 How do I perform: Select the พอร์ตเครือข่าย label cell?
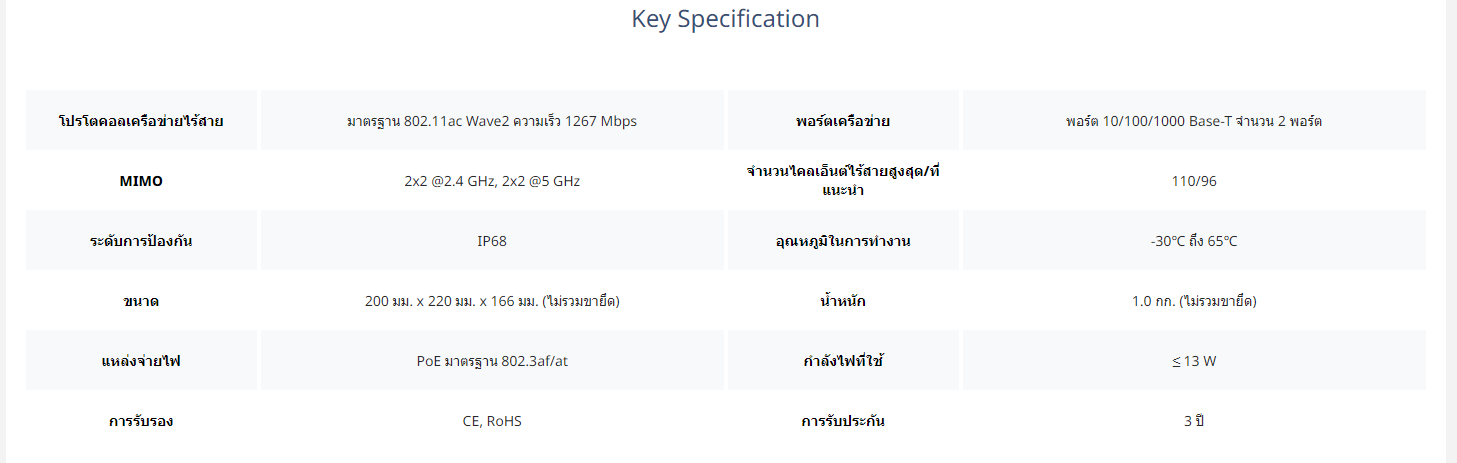(x=843, y=121)
